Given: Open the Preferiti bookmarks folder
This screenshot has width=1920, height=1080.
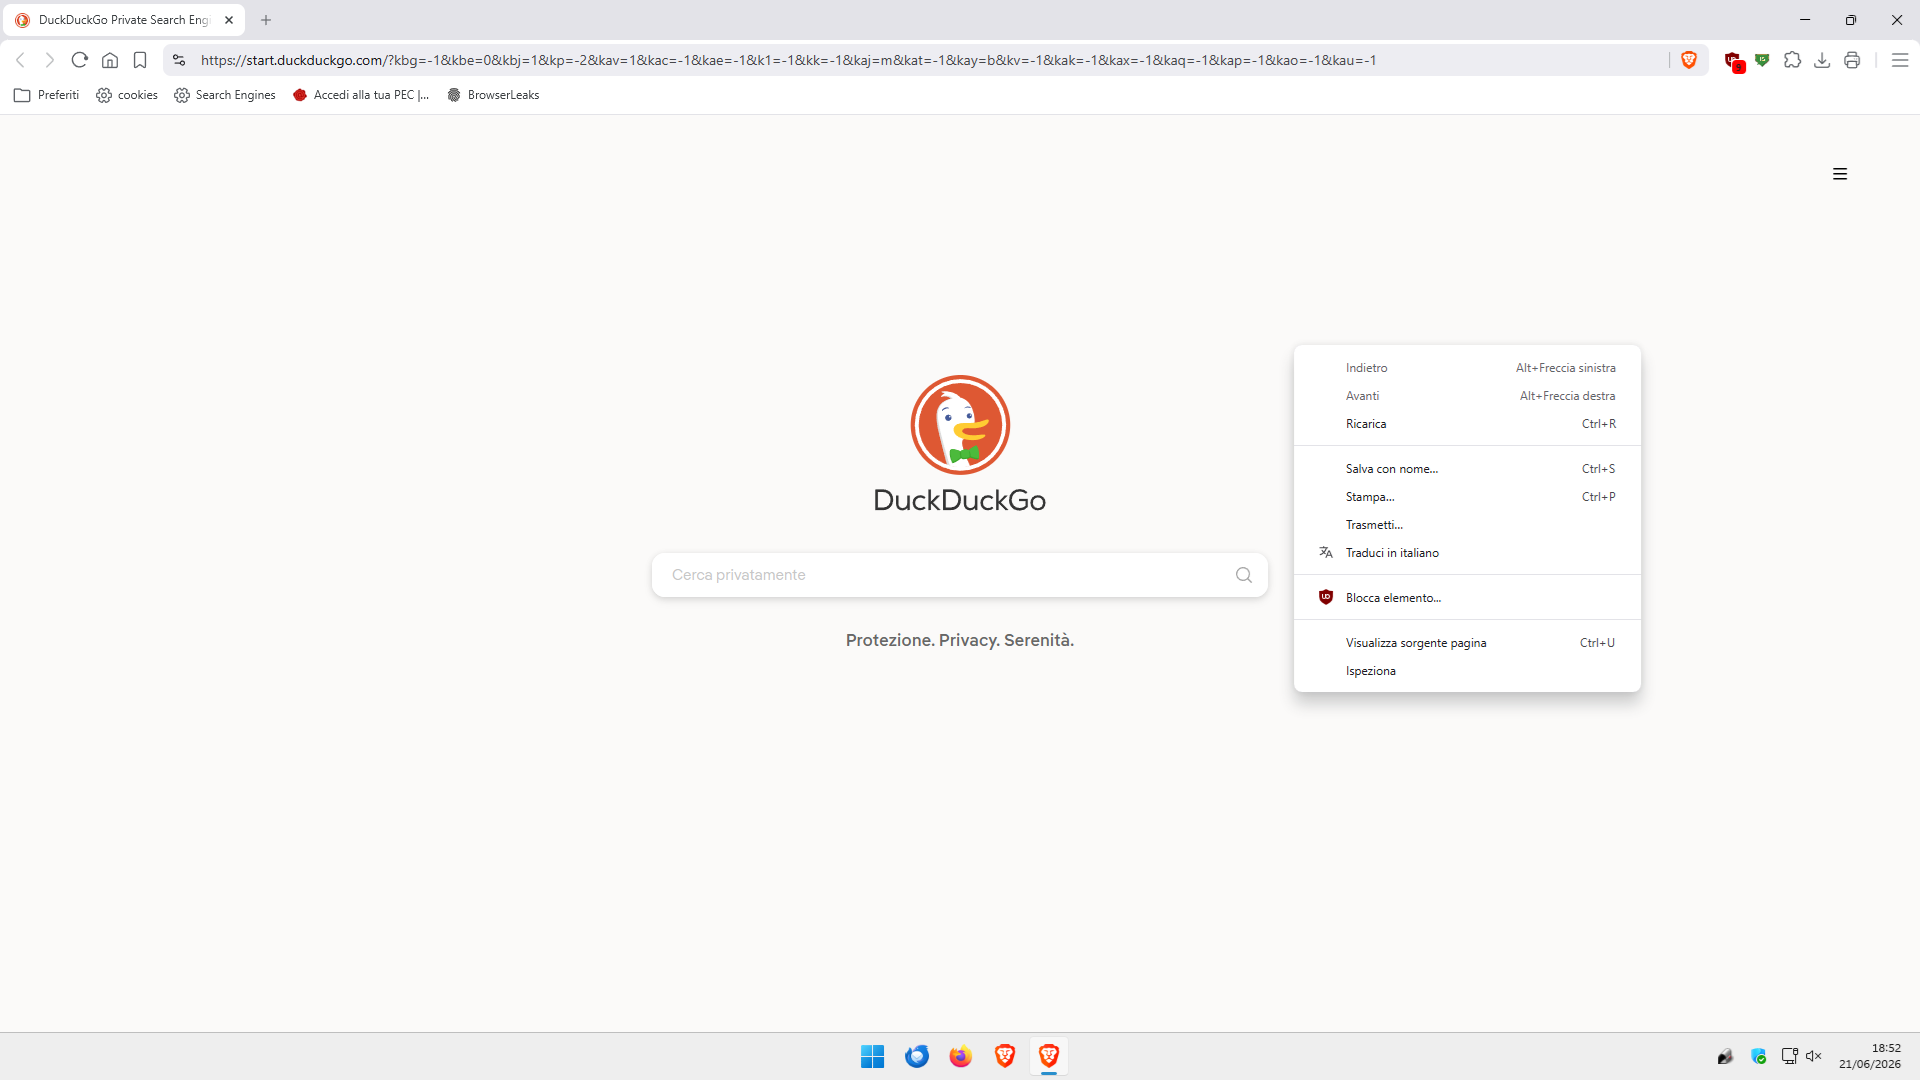Looking at the screenshot, I should (x=47, y=95).
